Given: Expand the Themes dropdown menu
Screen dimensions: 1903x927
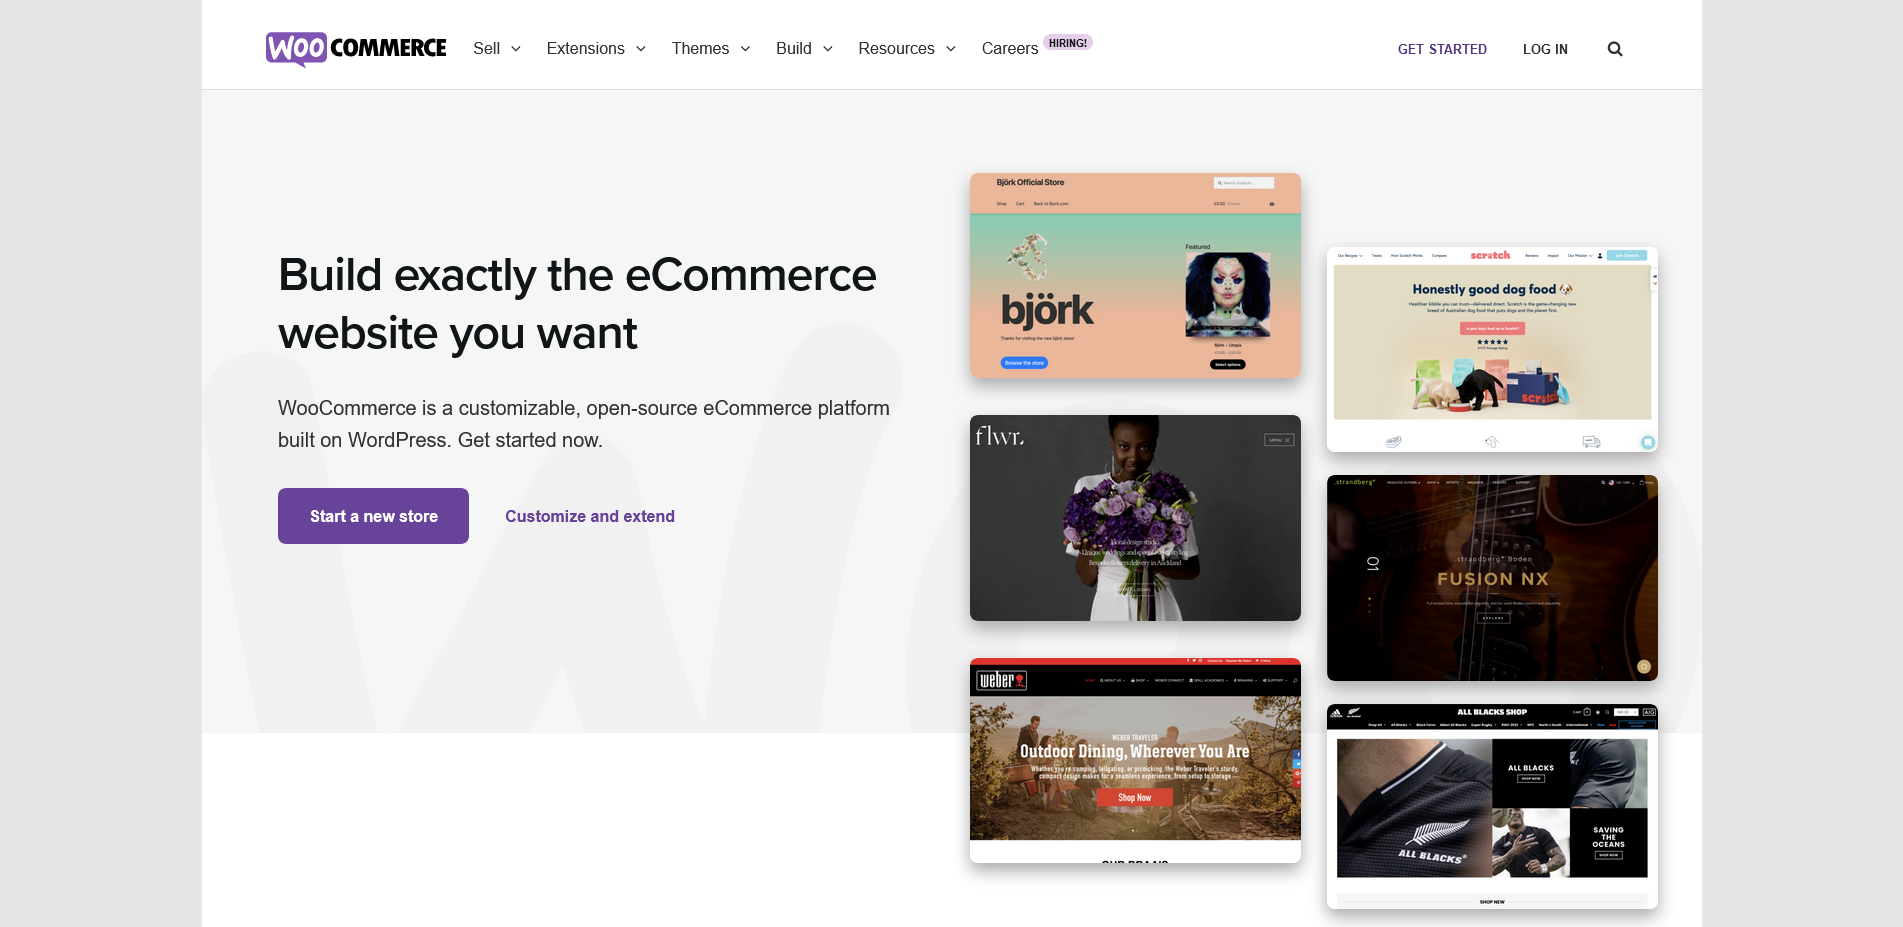Looking at the screenshot, I should click(710, 49).
